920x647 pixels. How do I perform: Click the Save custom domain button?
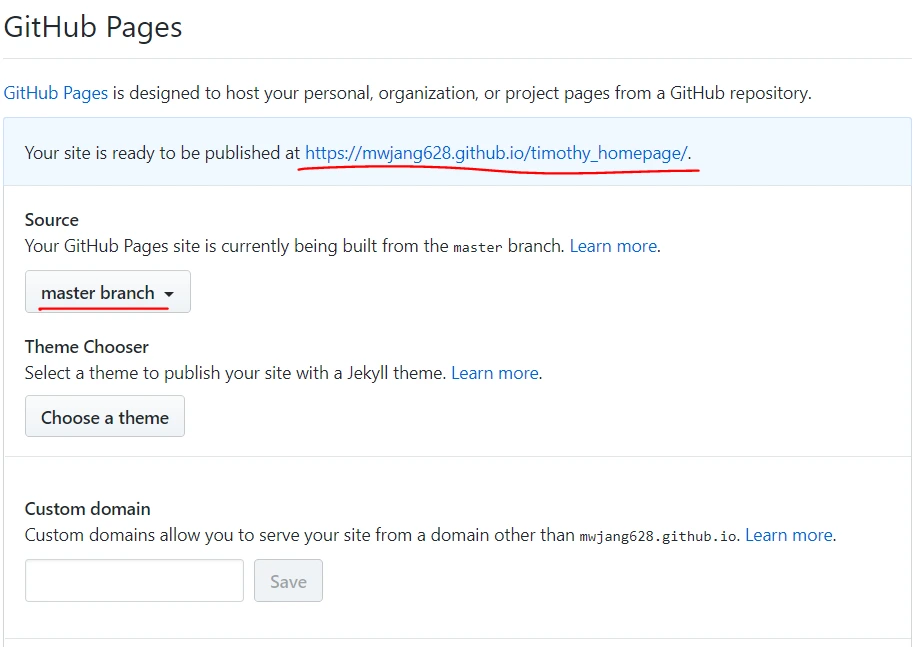click(x=288, y=581)
